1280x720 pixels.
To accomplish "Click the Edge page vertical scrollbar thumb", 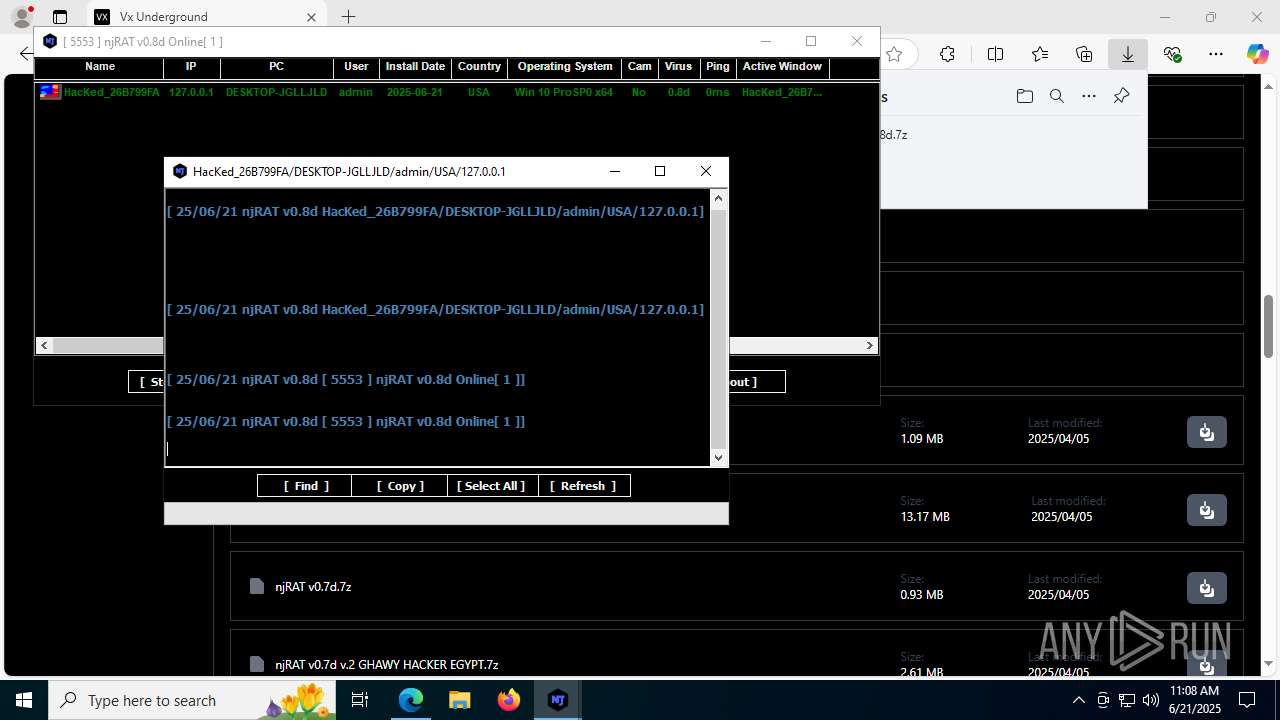I will point(1269,327).
